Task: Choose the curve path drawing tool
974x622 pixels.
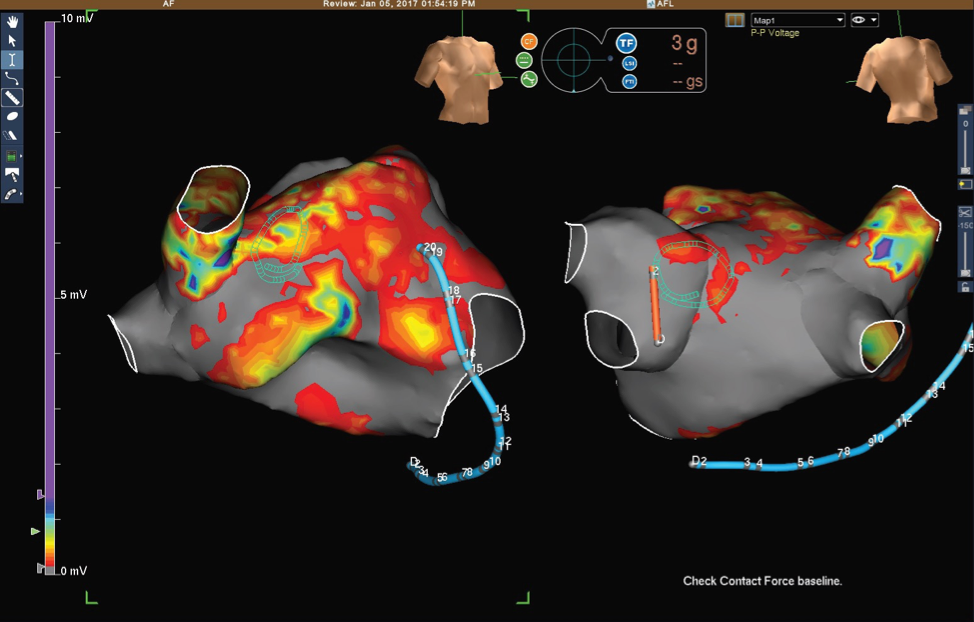Action: pos(12,78)
